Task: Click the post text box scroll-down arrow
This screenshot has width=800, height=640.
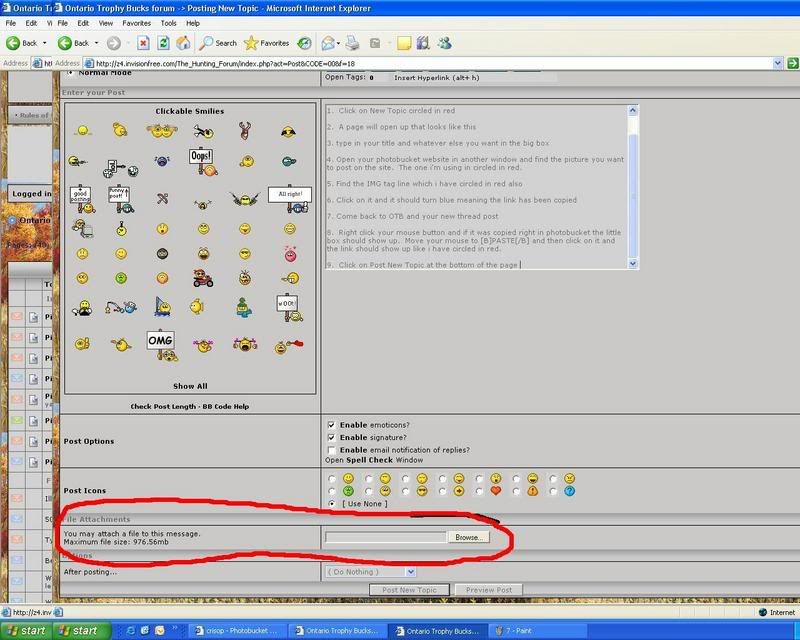Action: coord(633,264)
